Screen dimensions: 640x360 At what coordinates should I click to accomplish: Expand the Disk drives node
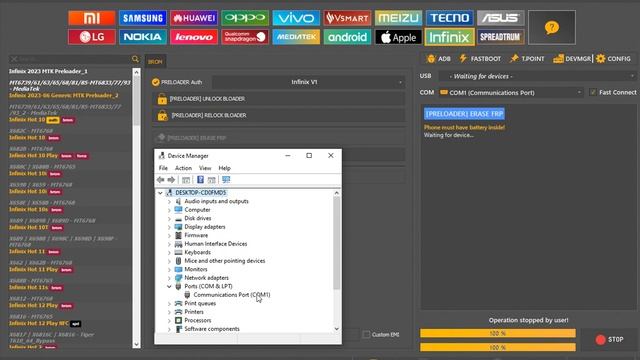169,218
